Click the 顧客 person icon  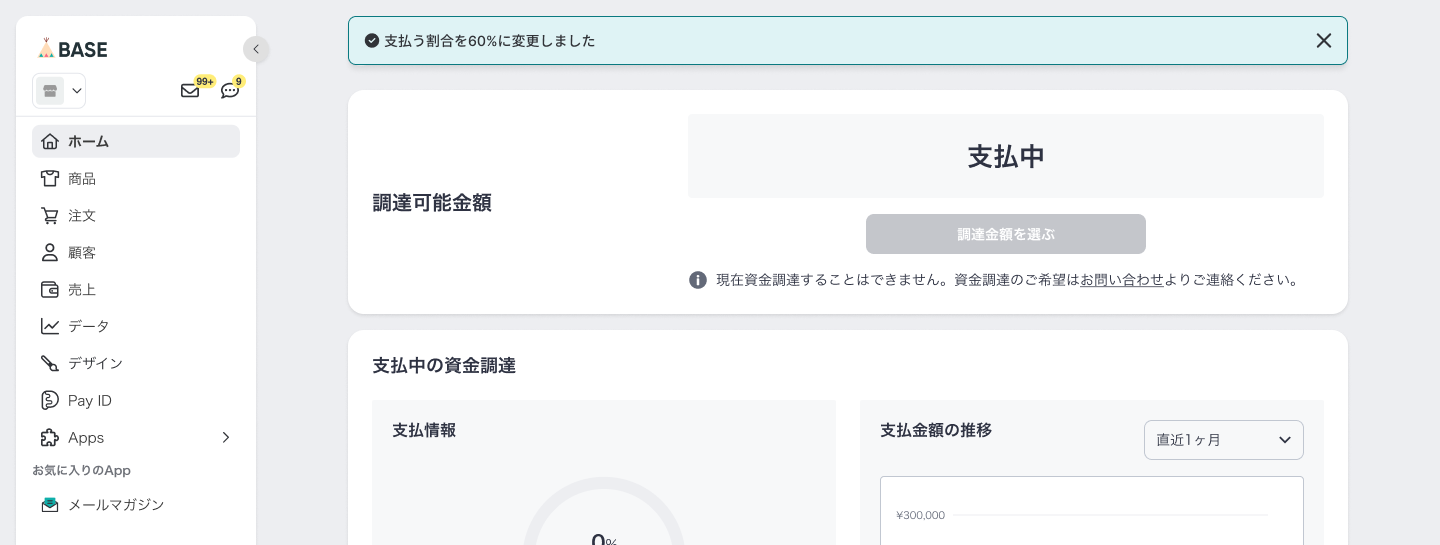pyautogui.click(x=50, y=252)
